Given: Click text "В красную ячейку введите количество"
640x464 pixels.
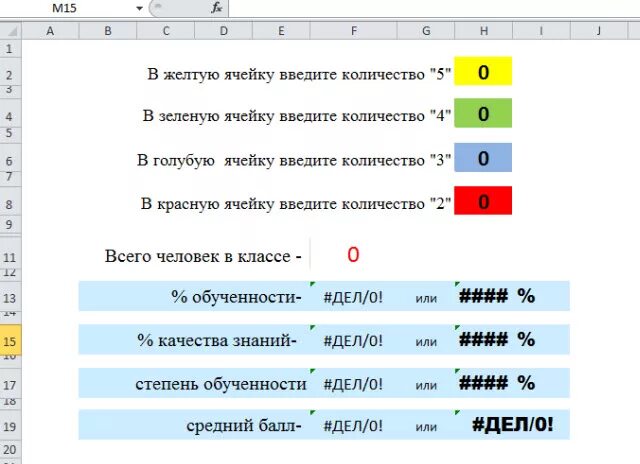Looking at the screenshot, I should pos(283,203).
